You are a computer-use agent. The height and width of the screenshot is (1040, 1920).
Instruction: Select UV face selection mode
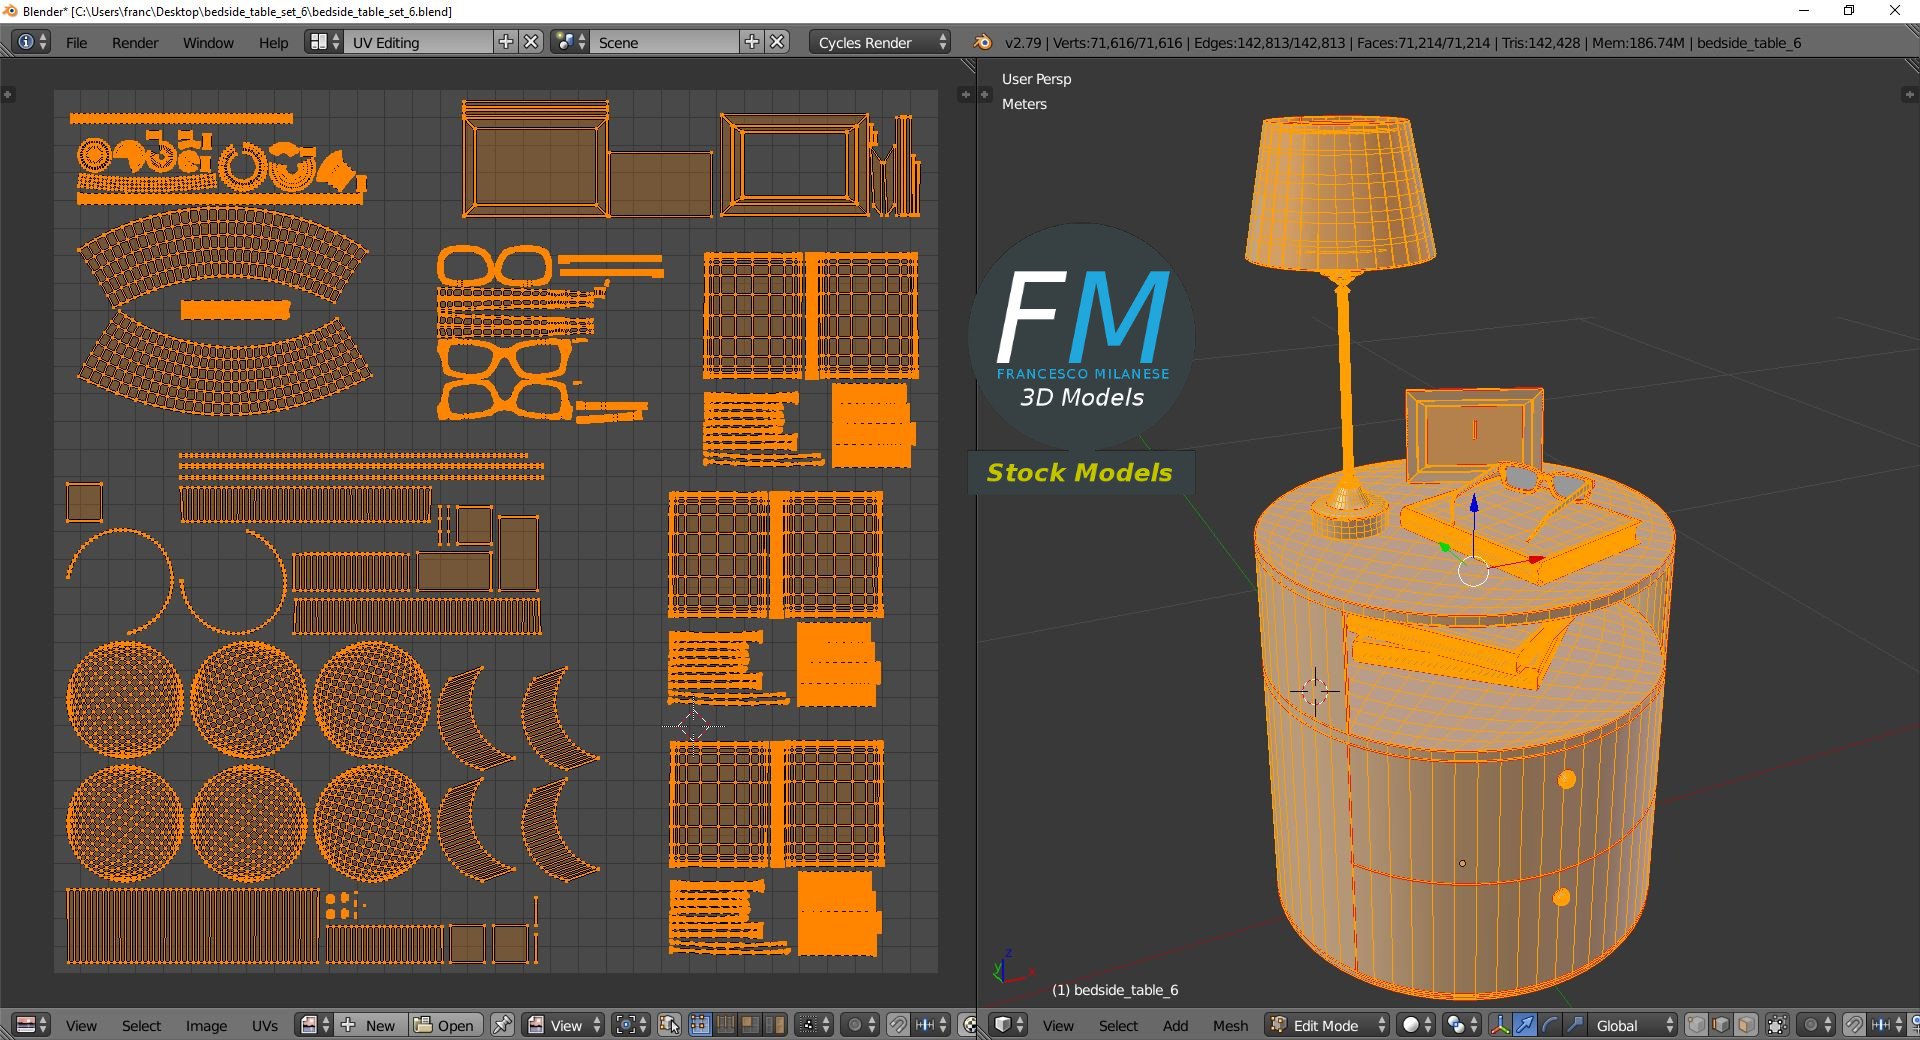(750, 1025)
